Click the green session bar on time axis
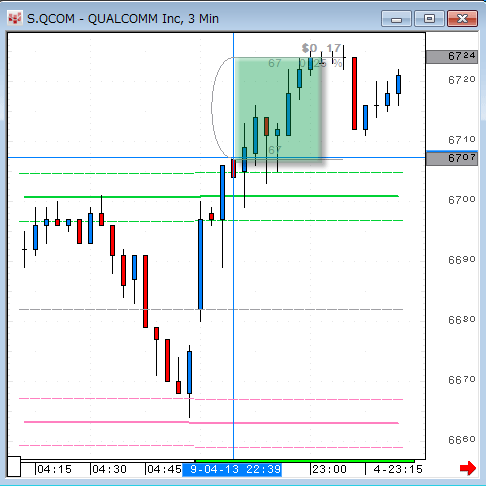 click(304, 461)
